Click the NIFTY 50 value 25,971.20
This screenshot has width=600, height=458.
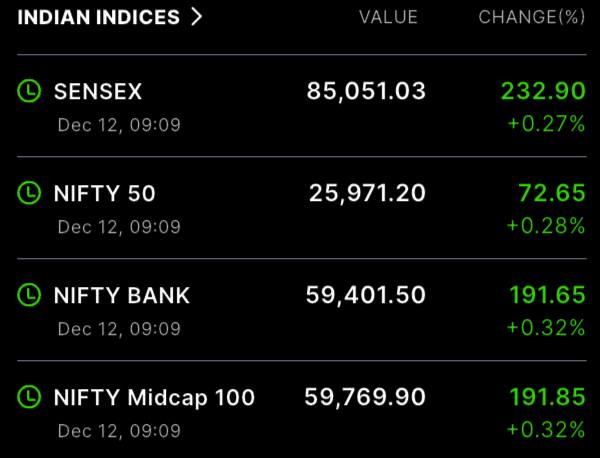(367, 193)
